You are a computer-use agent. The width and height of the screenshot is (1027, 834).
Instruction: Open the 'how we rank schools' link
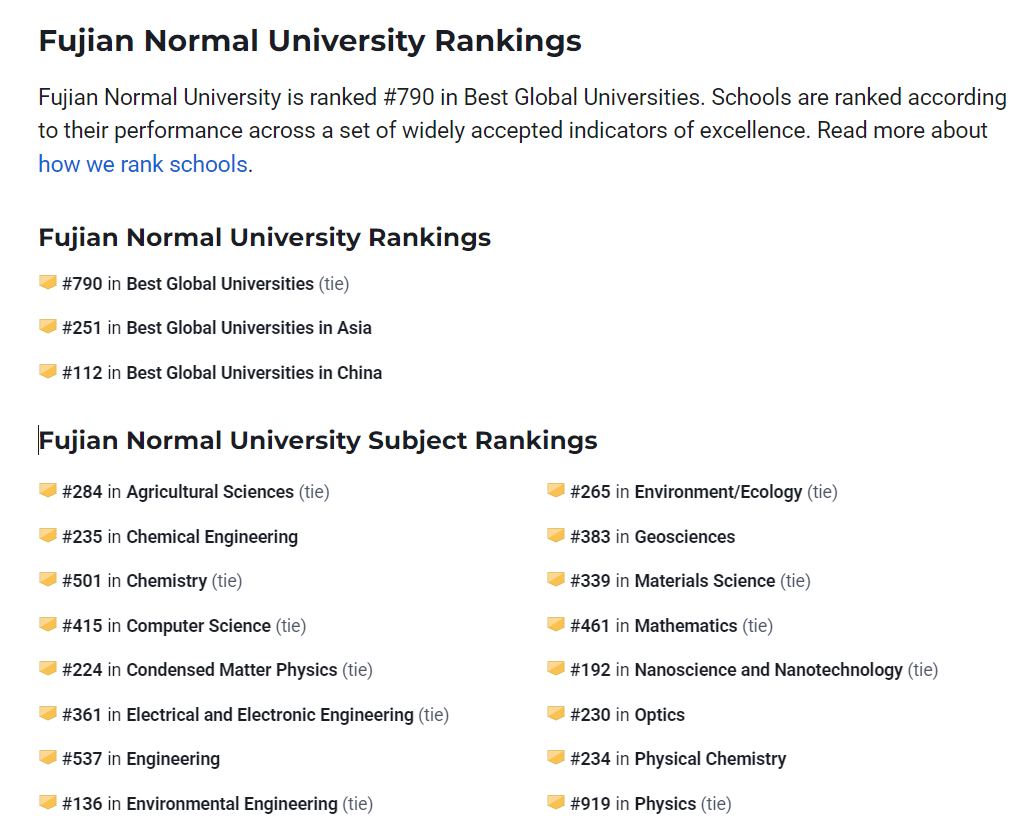coord(143,164)
